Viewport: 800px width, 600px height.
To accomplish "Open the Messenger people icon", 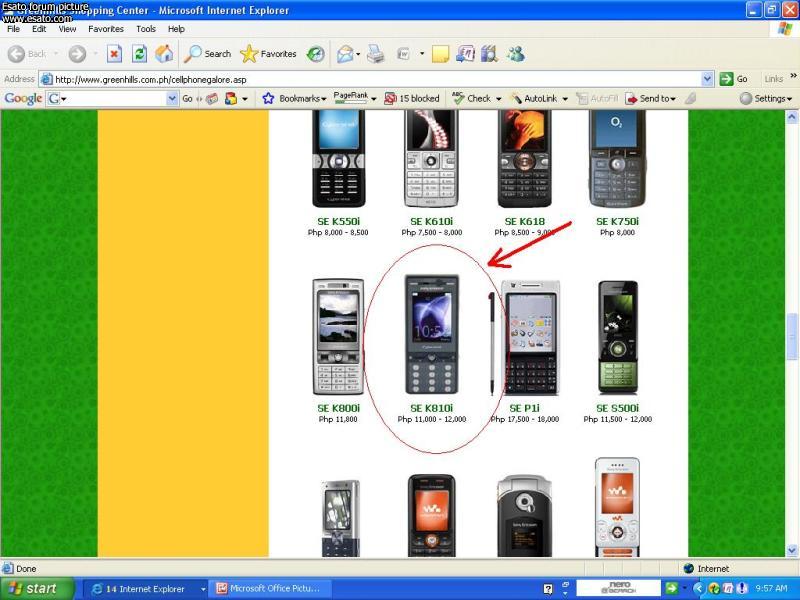I will point(516,54).
